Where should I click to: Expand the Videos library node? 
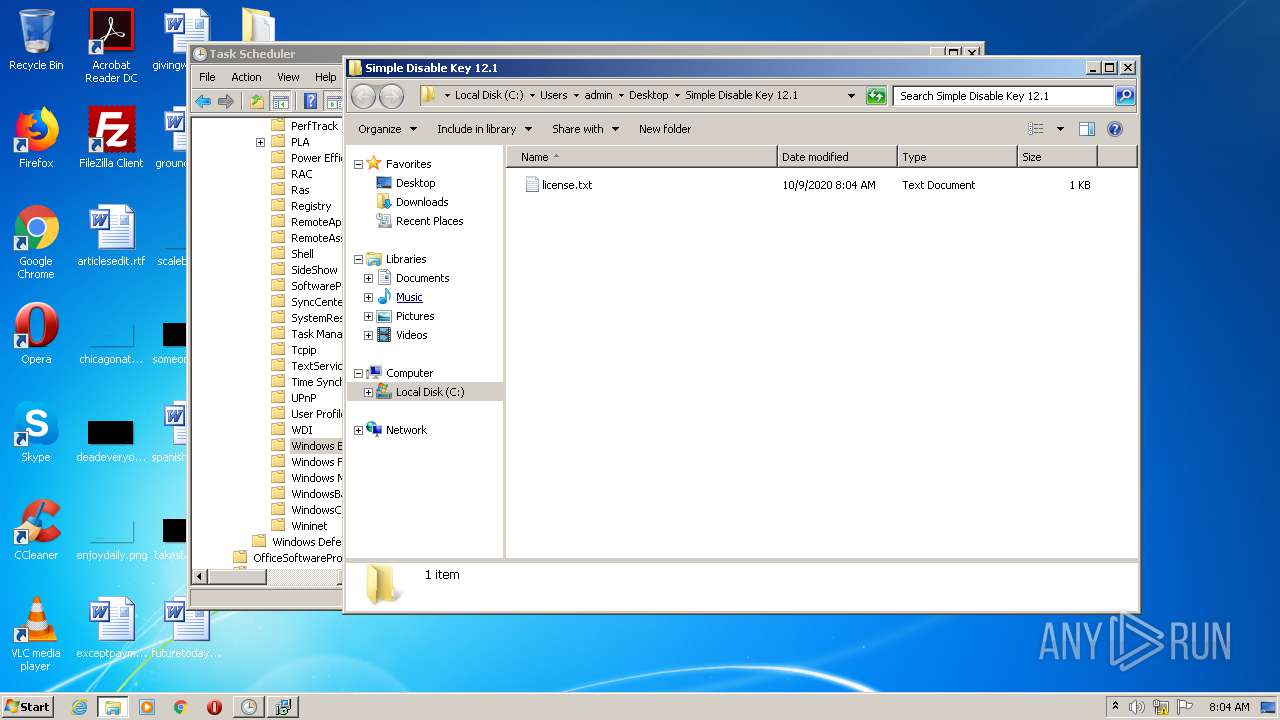tap(368, 335)
